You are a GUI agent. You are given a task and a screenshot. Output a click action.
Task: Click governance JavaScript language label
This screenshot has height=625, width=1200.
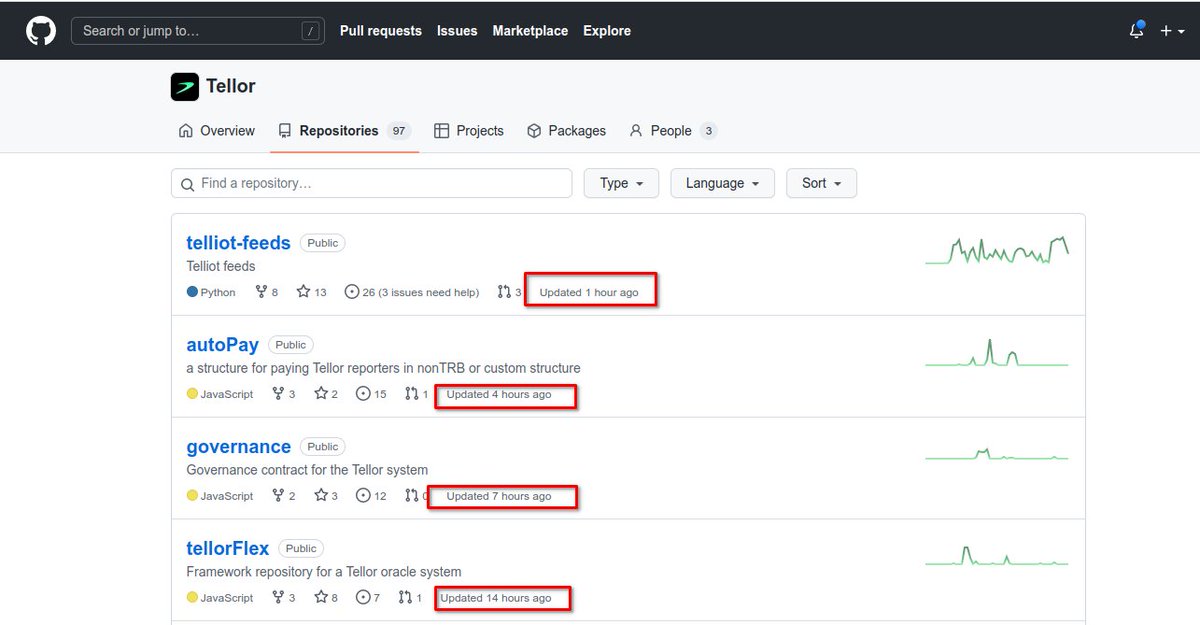click(x=220, y=496)
